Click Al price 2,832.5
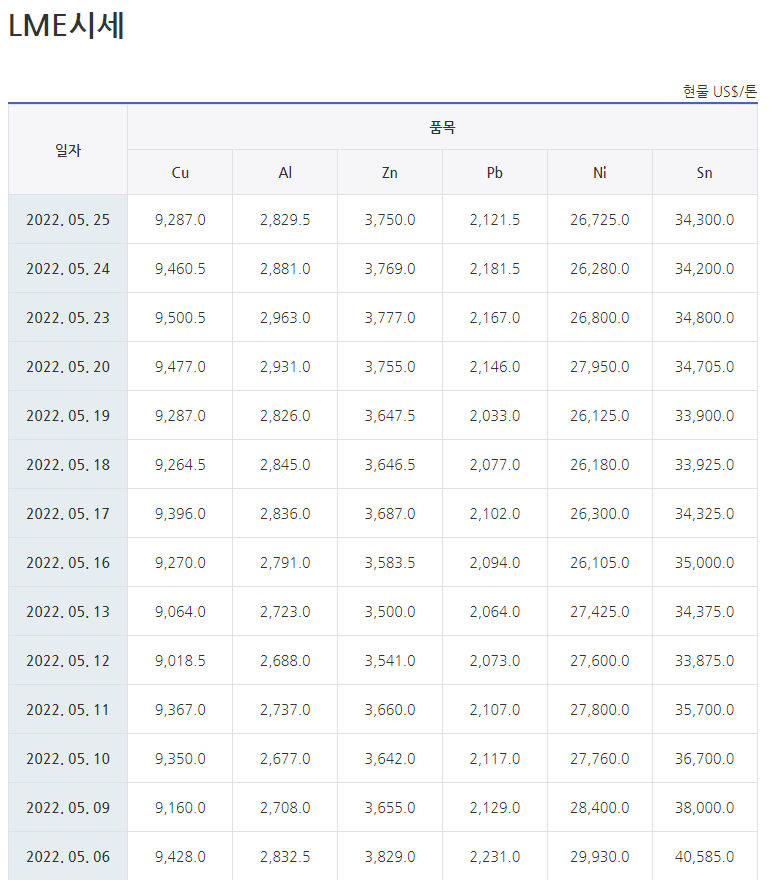The height and width of the screenshot is (880, 769). [x=285, y=856]
